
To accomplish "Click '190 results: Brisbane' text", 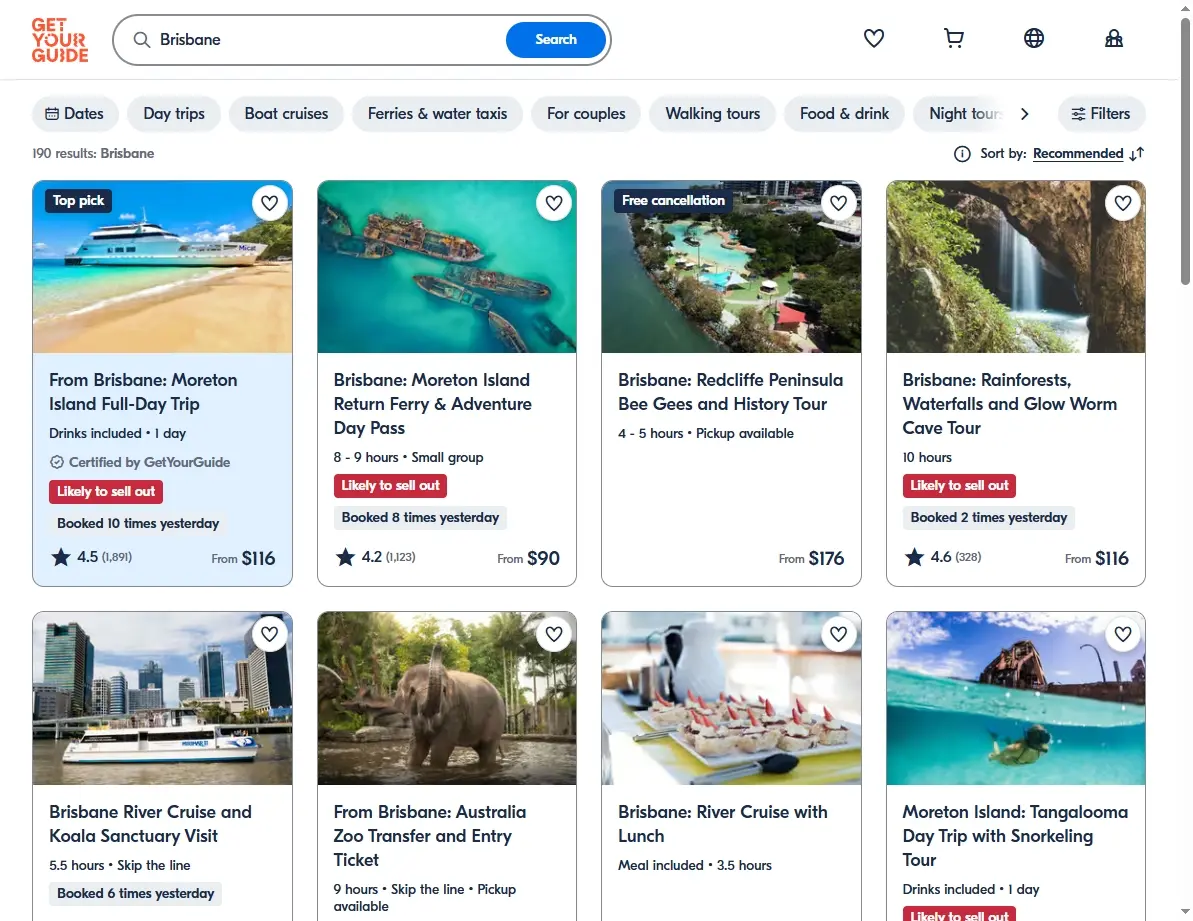I will (93, 154).
